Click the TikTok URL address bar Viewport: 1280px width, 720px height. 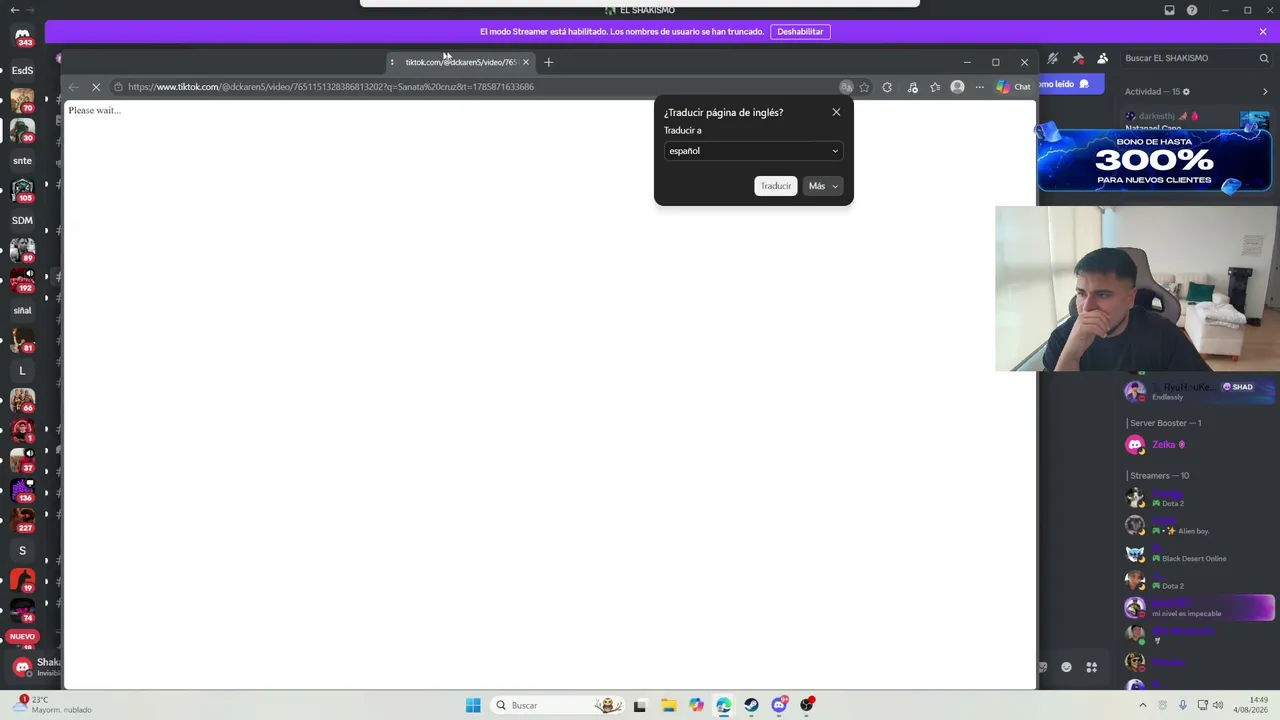pyautogui.click(x=480, y=87)
